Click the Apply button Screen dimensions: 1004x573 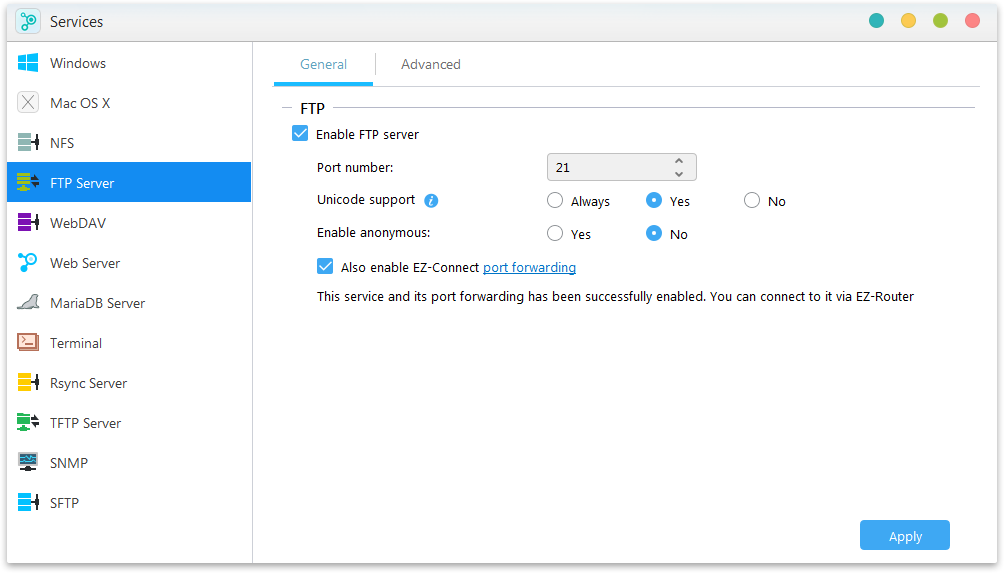[905, 535]
